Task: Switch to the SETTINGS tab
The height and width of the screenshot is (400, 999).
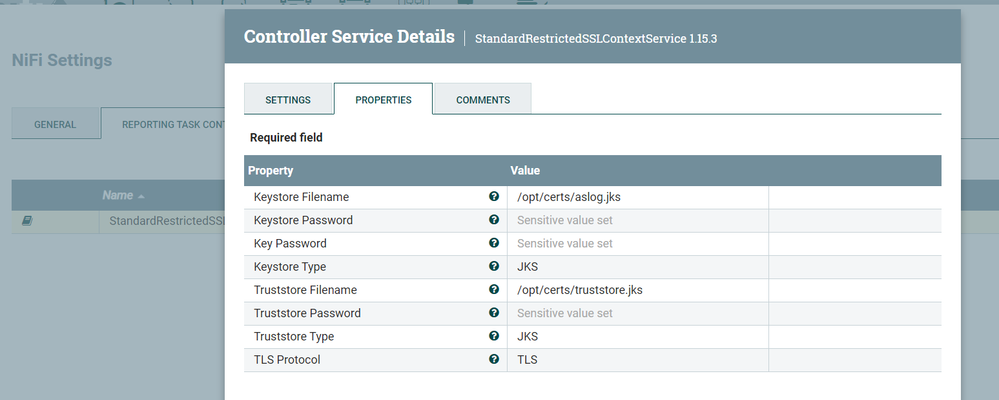Action: point(288,100)
